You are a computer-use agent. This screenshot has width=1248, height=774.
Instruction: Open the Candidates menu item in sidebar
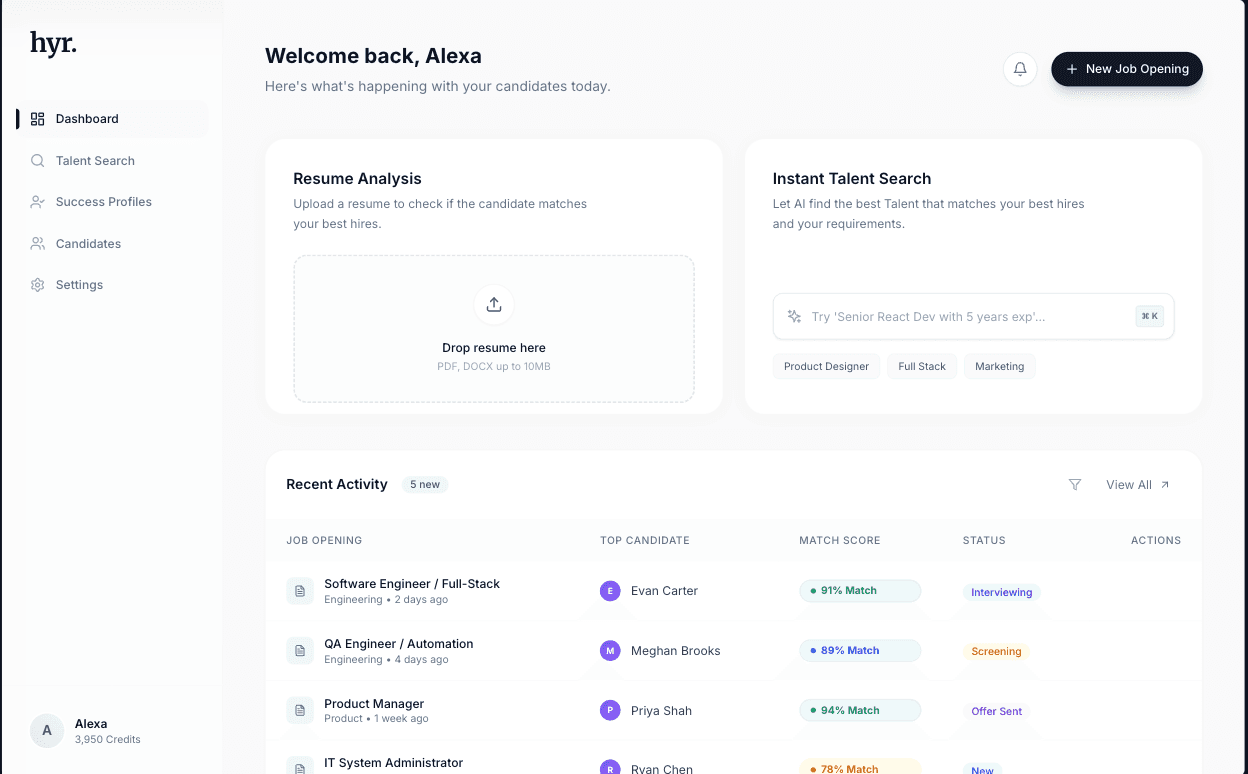pyautogui.click(x=88, y=243)
